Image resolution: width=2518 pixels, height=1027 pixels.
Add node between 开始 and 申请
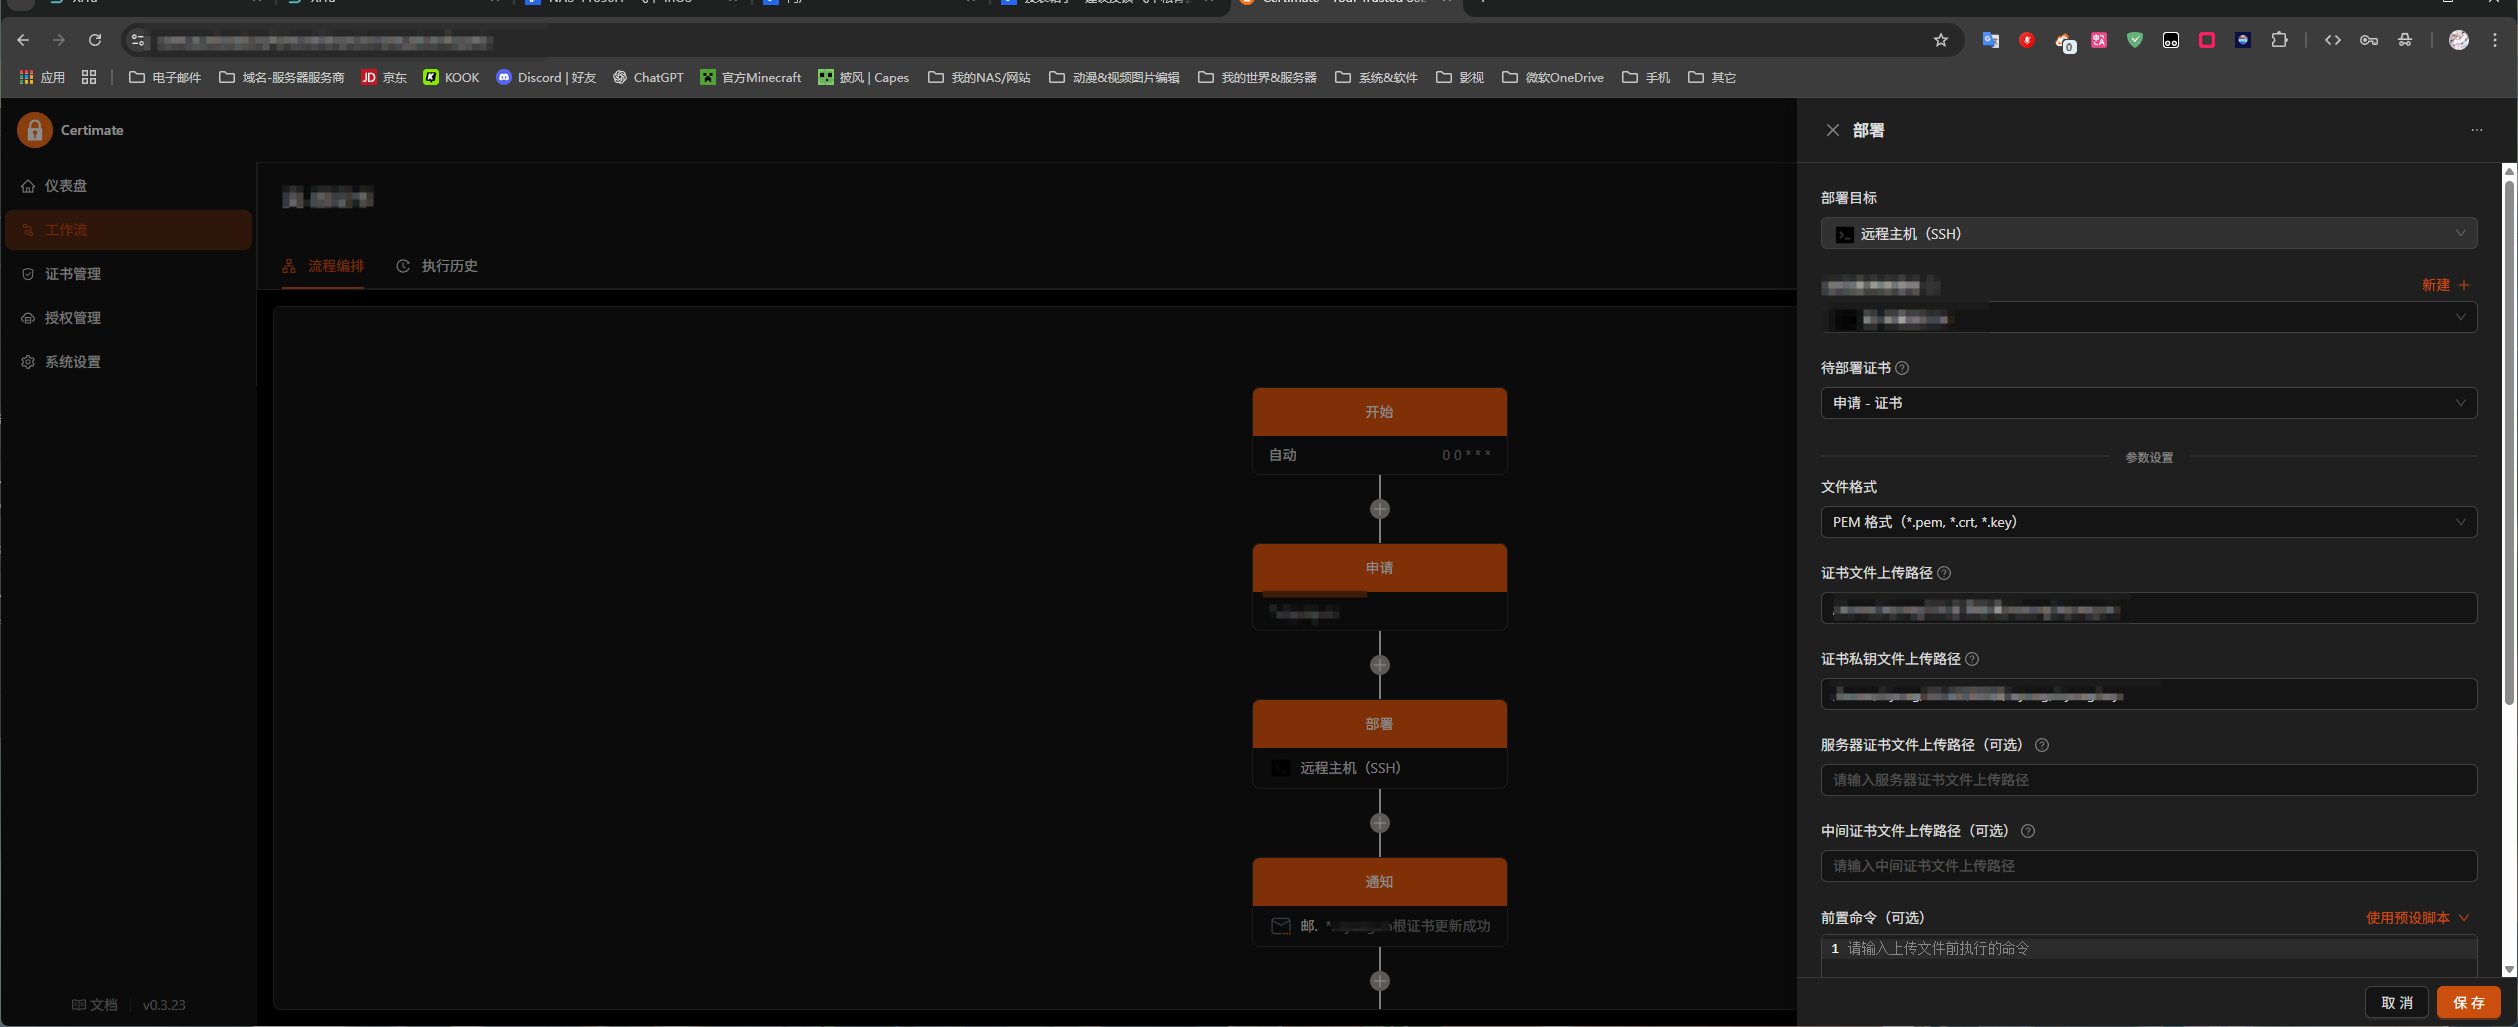click(x=1380, y=509)
